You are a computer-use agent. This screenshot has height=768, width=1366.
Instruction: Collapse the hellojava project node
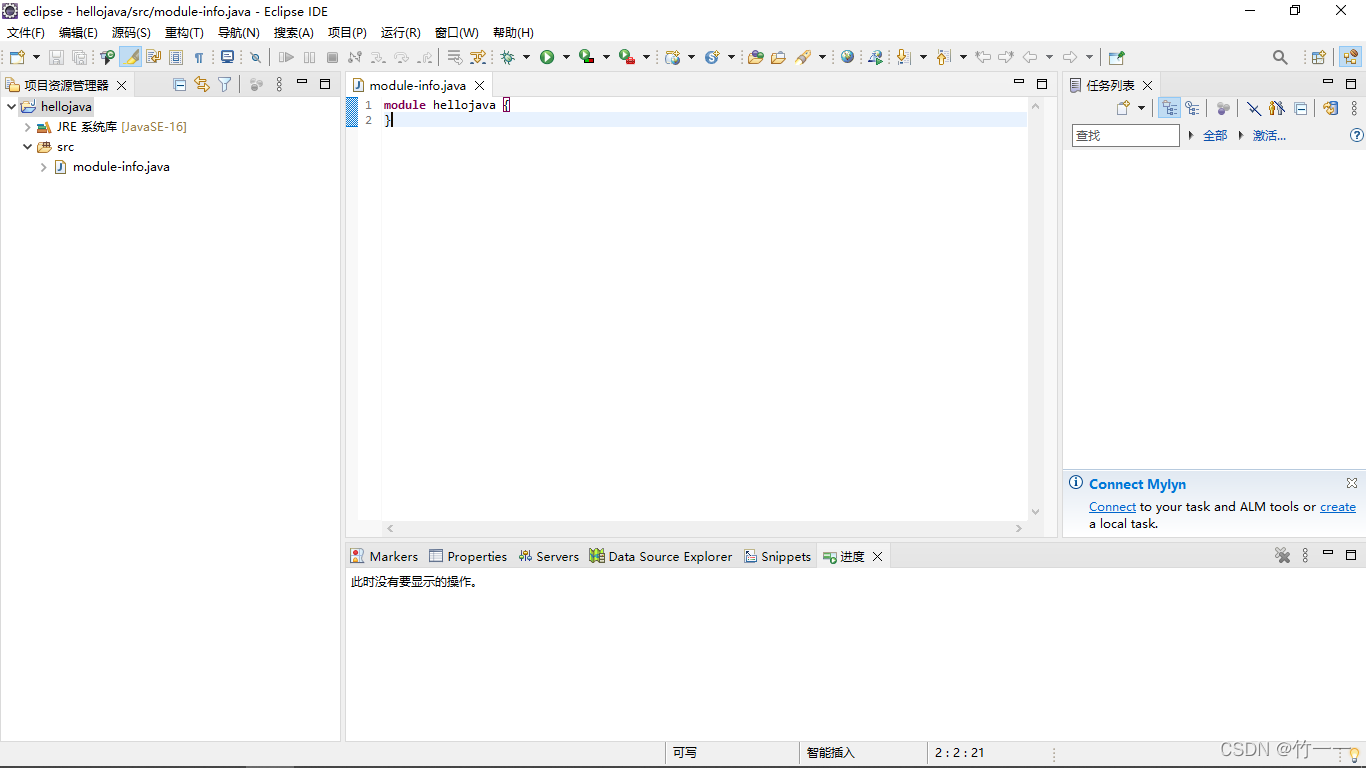(x=11, y=106)
